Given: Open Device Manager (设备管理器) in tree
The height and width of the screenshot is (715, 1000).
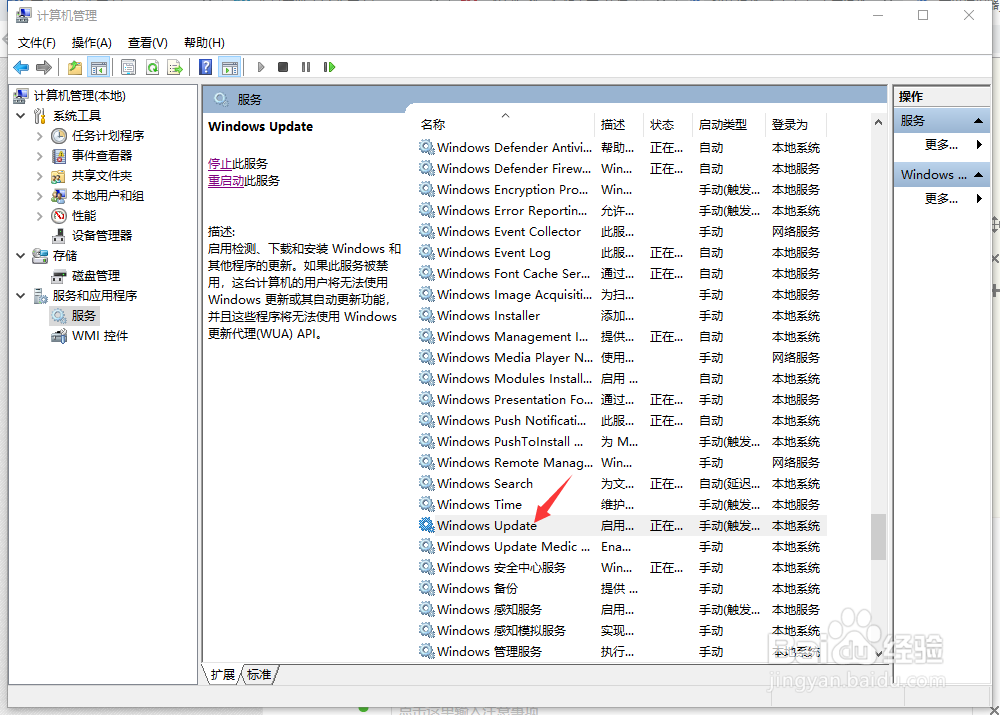Looking at the screenshot, I should [x=101, y=235].
